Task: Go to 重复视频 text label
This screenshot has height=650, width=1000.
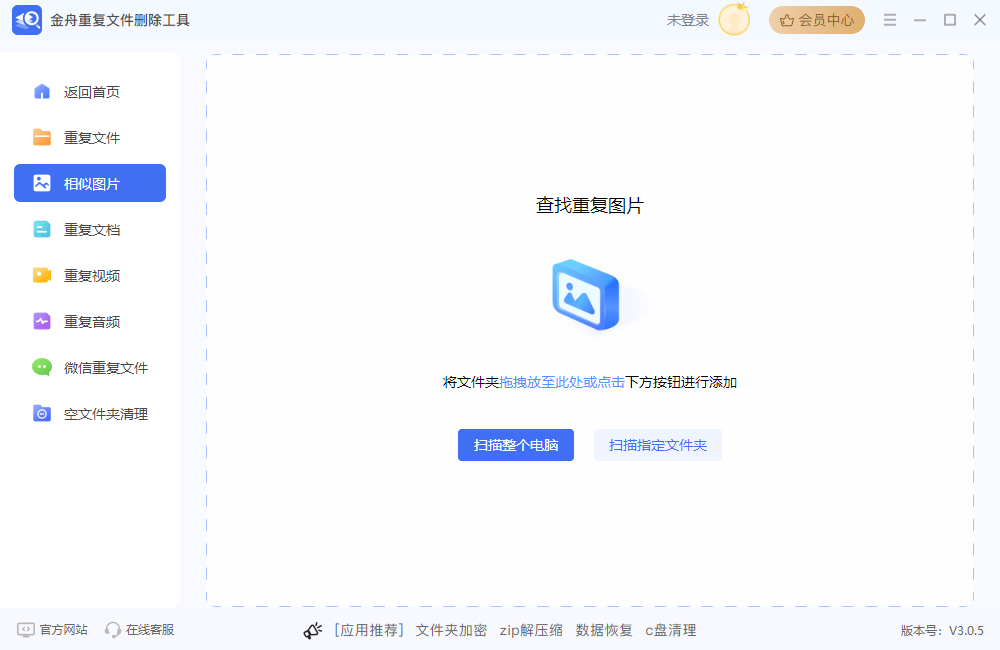Action: tap(92, 276)
